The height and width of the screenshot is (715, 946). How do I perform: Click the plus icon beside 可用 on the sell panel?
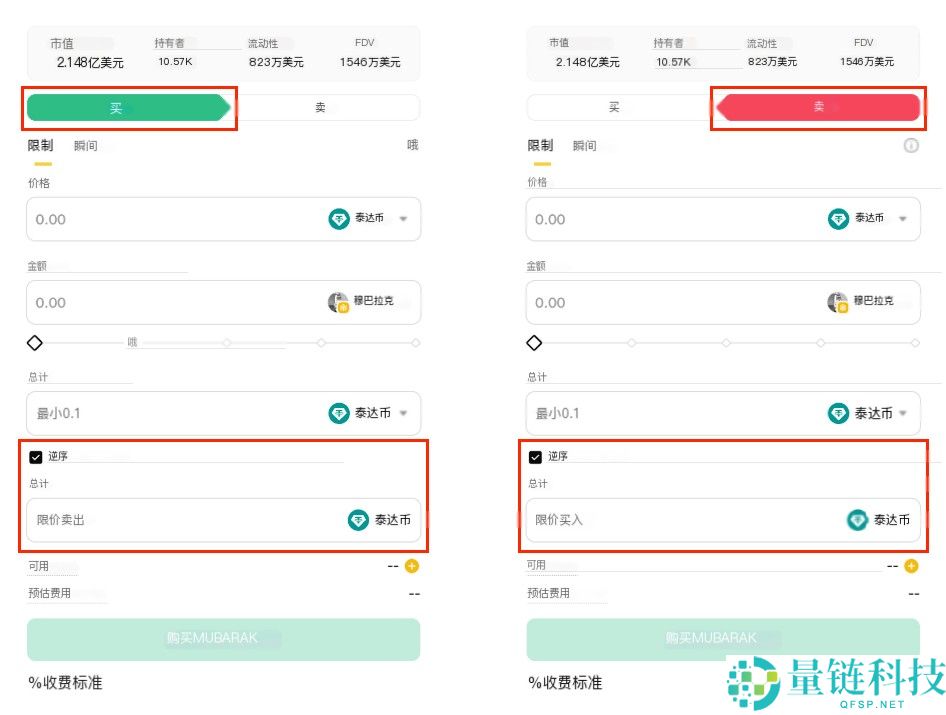(910, 566)
